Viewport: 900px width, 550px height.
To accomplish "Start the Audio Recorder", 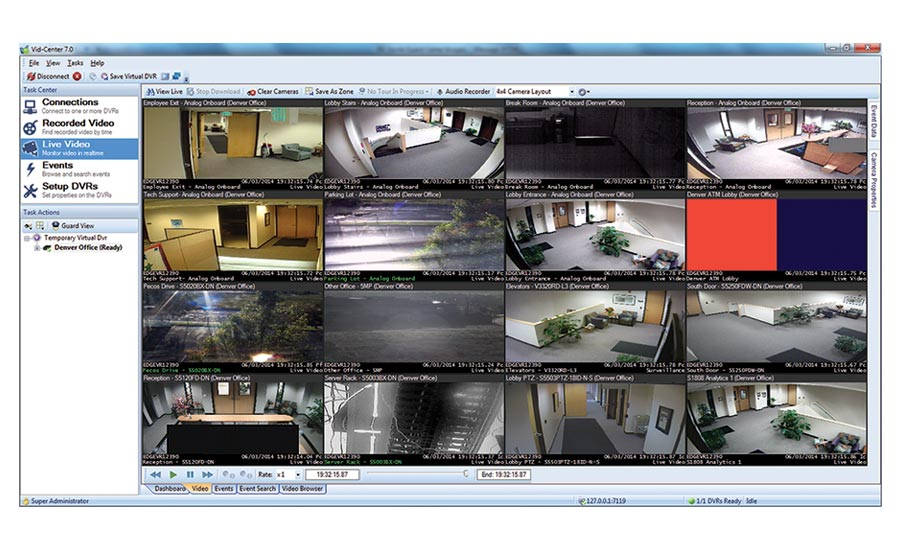I will tap(462, 91).
